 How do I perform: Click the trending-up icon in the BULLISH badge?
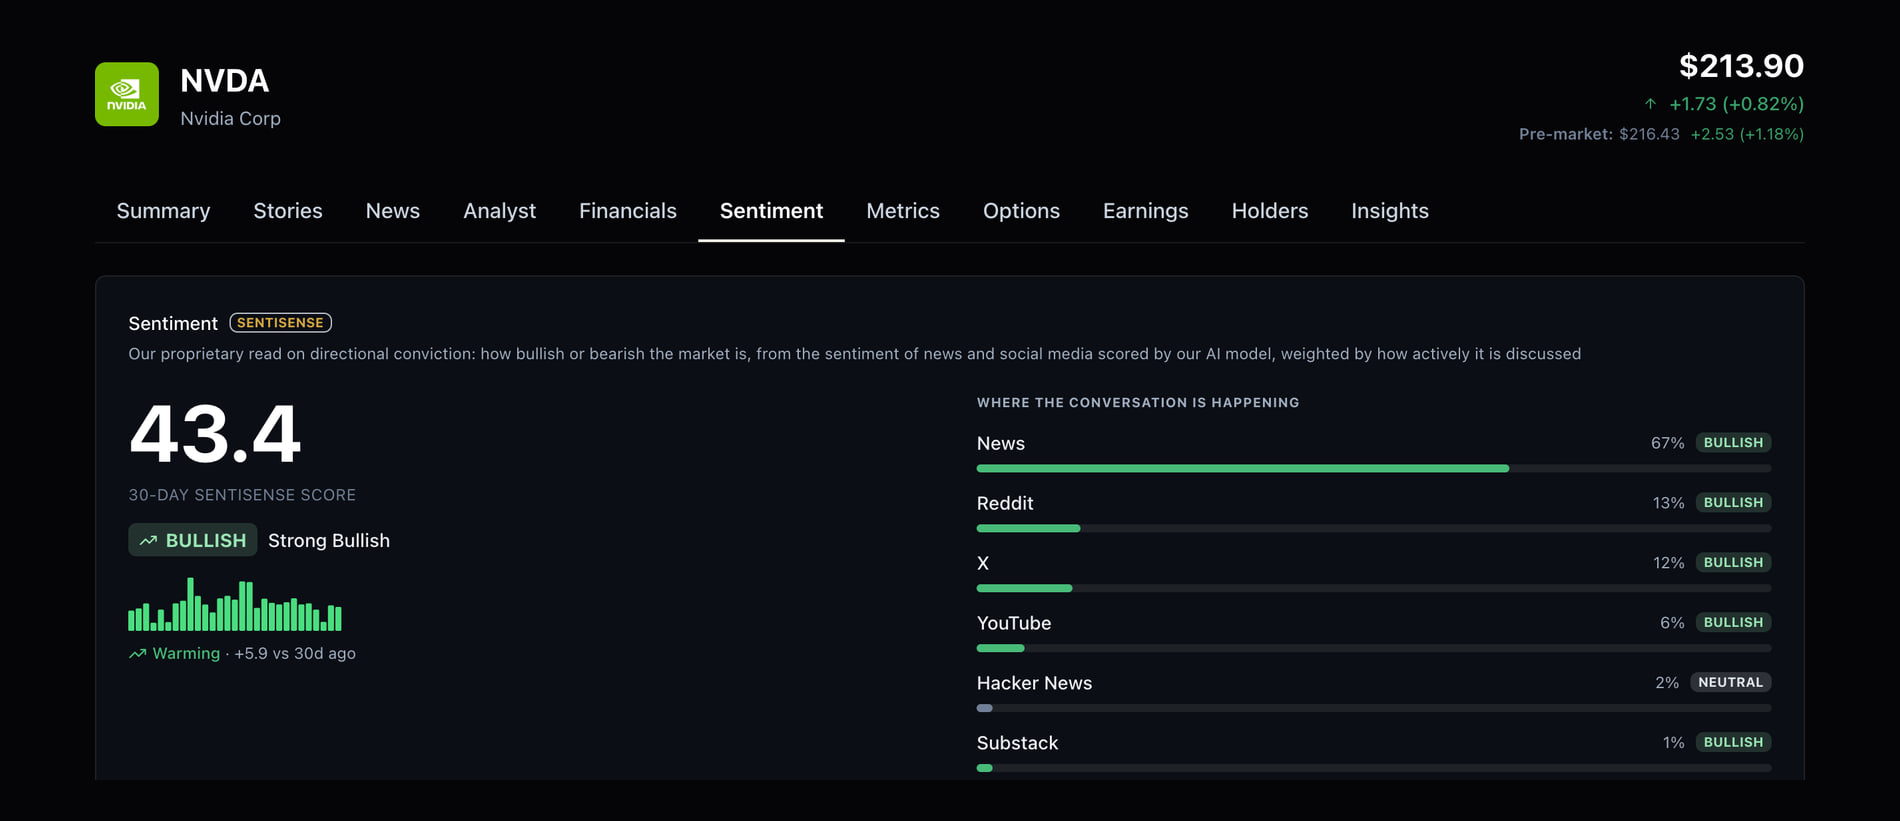(148, 540)
